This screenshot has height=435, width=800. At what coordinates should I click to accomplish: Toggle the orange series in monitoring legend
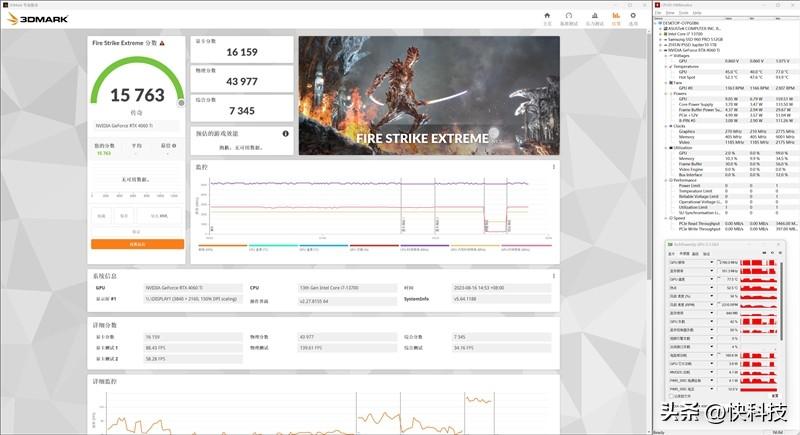click(222, 246)
